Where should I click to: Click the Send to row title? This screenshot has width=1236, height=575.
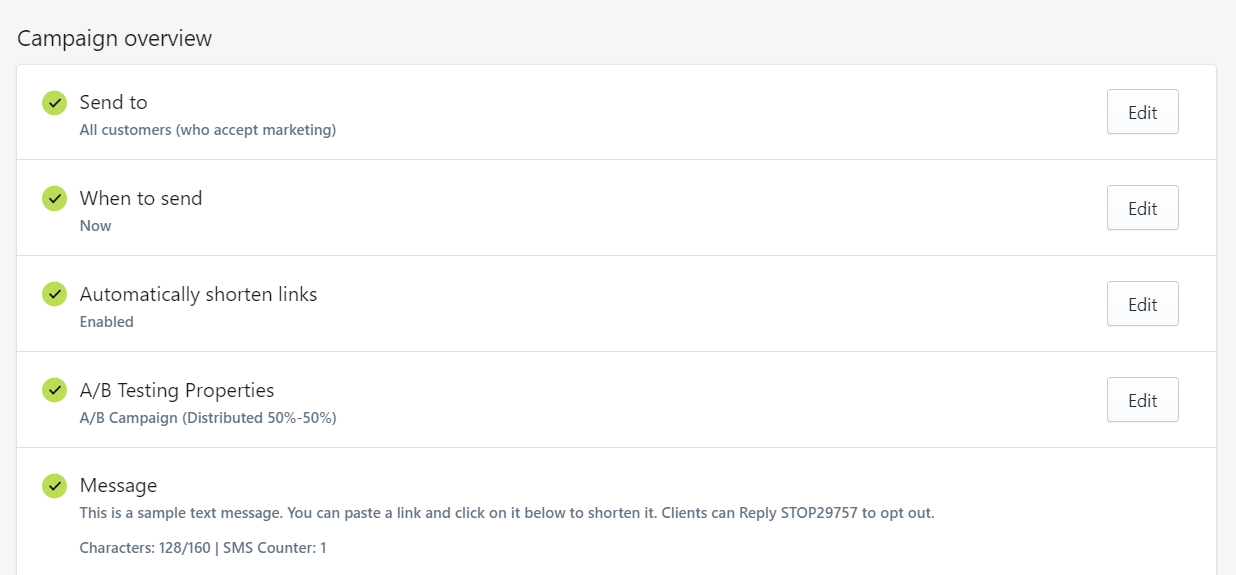point(114,102)
